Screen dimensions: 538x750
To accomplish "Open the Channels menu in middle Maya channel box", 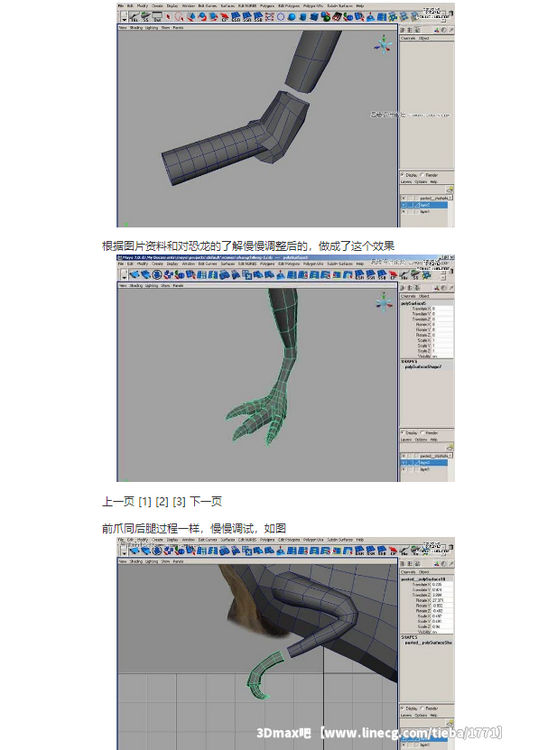I will tap(408, 296).
